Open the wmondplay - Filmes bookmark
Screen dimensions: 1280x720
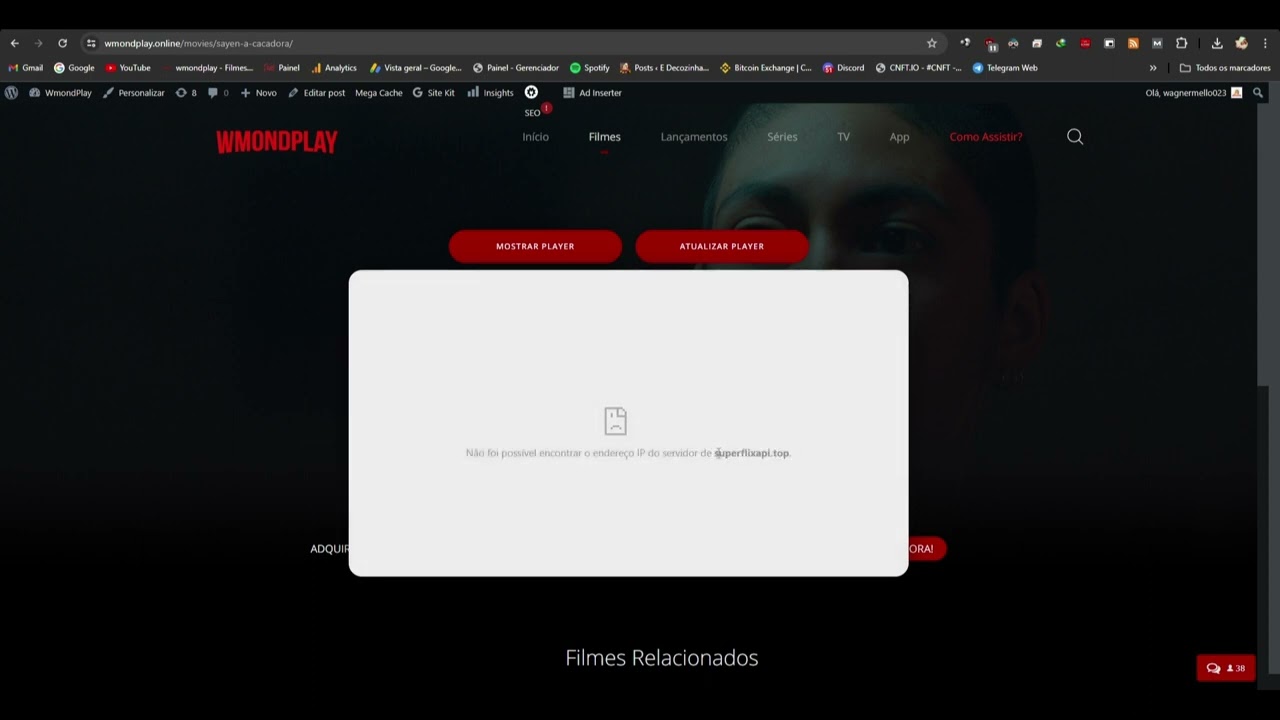coord(207,68)
